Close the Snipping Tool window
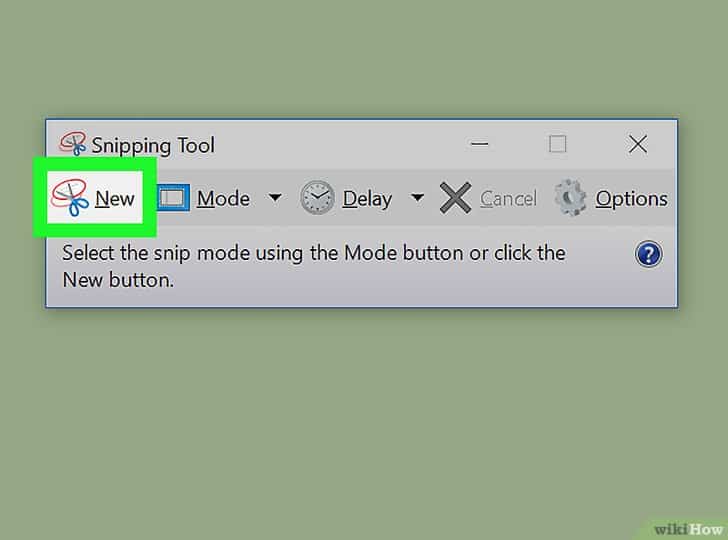The image size is (728, 540). [x=637, y=144]
